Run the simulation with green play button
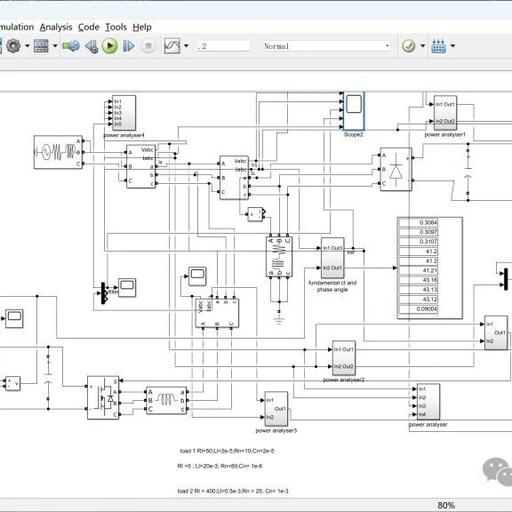This screenshot has height=512, width=512. (110, 46)
